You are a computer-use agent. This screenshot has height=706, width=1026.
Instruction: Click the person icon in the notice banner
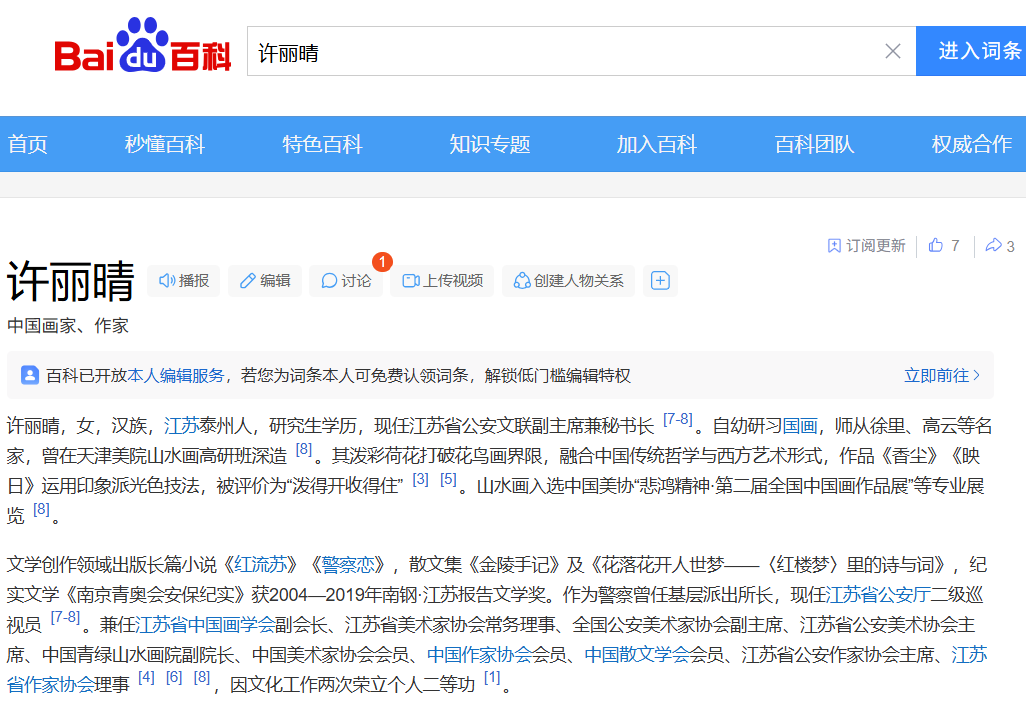(x=29, y=375)
